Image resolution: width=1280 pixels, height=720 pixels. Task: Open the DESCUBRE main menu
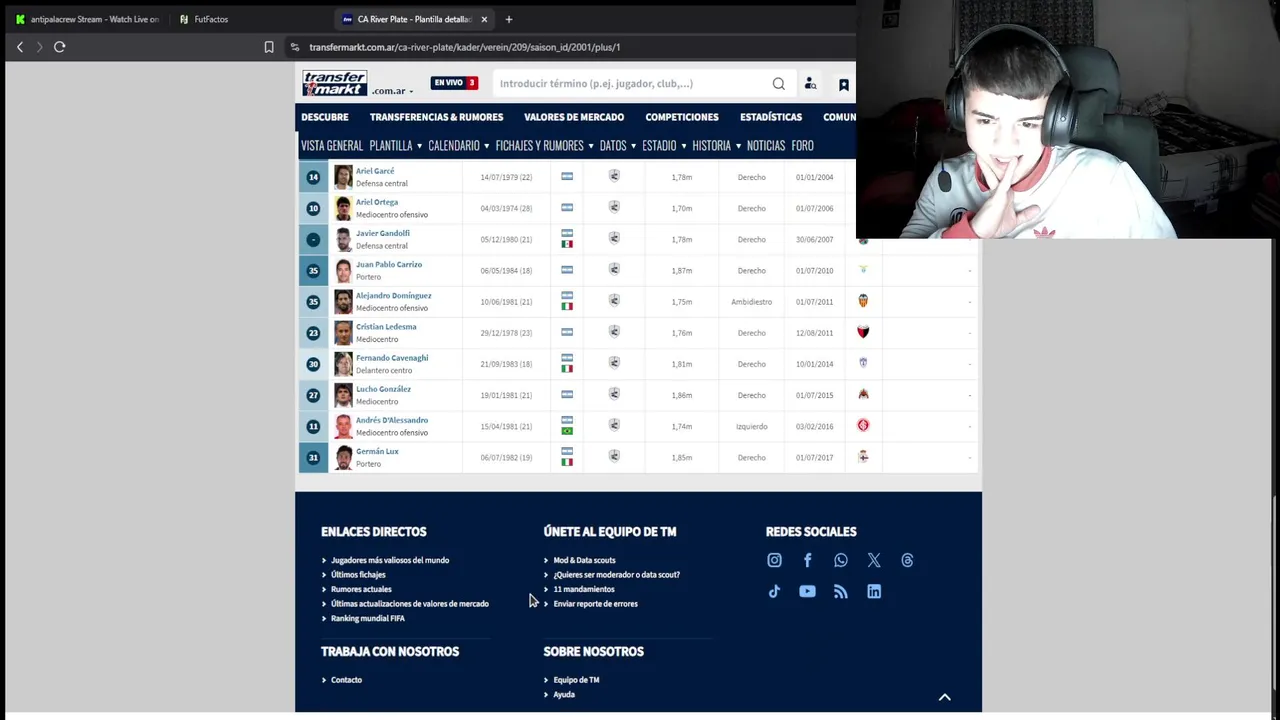point(325,117)
